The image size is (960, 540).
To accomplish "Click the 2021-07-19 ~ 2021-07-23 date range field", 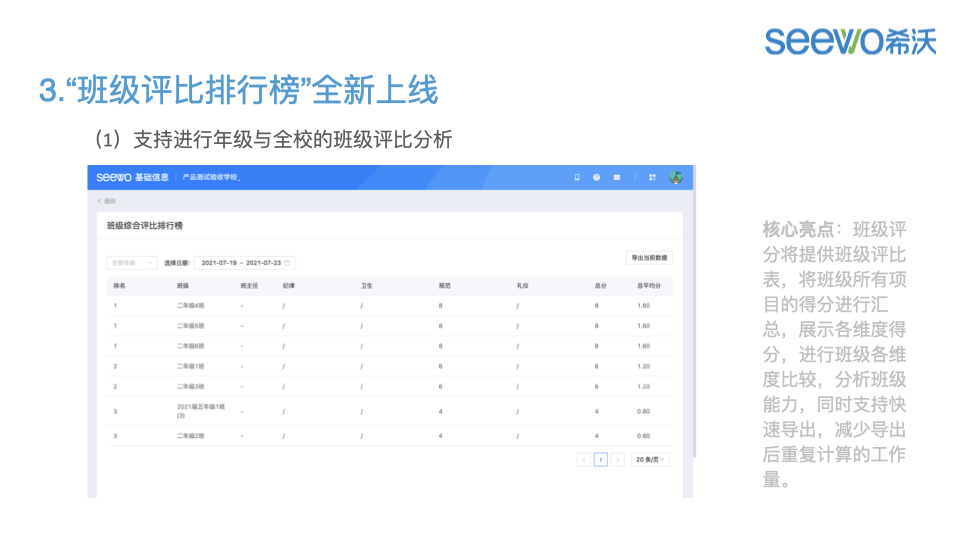I will click(x=240, y=263).
